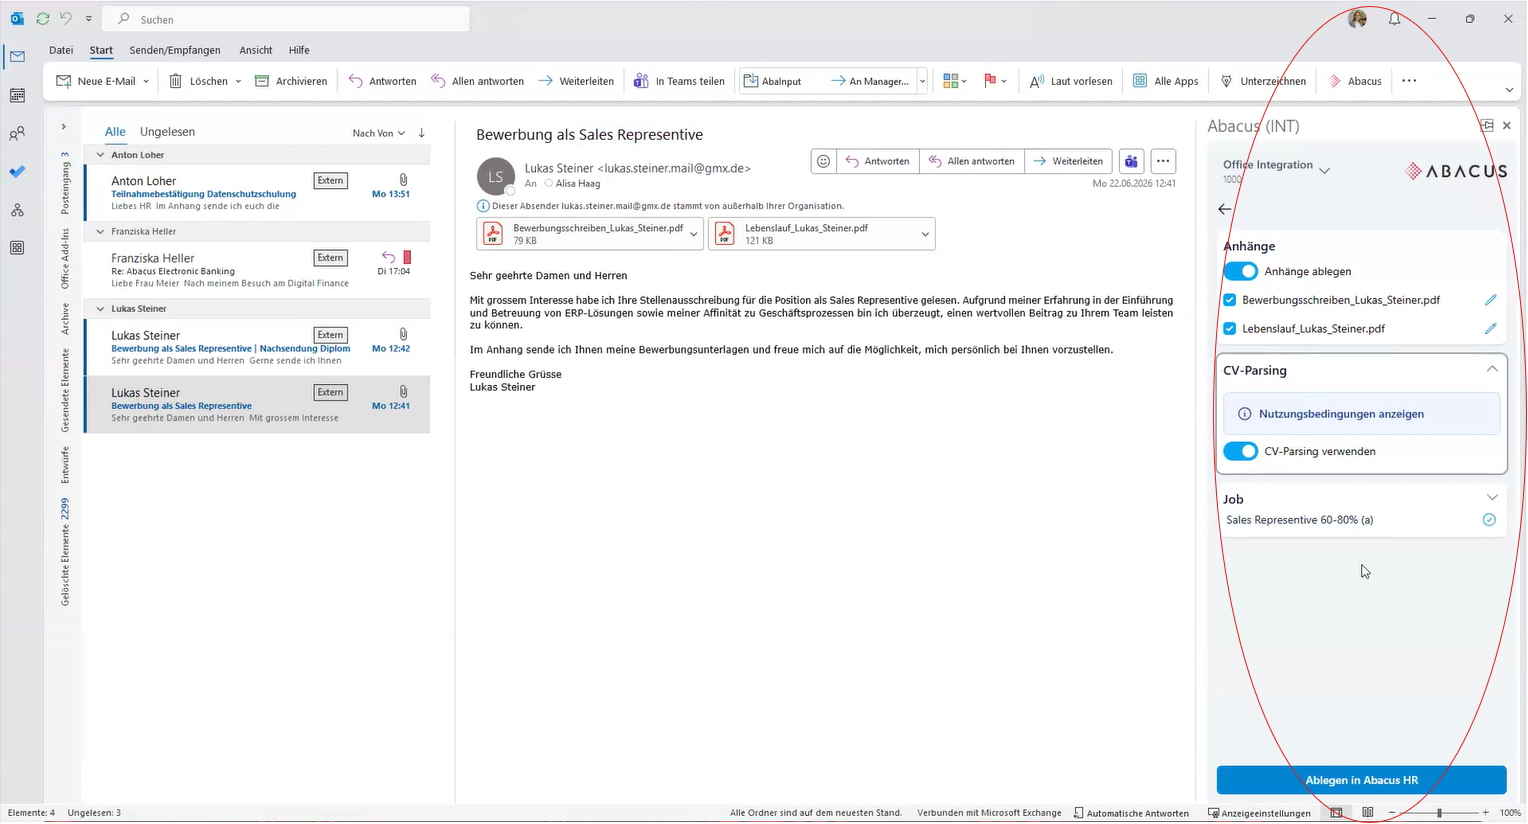Collapse the CV-Parsing section
The image size is (1528, 824).
click(x=1492, y=369)
